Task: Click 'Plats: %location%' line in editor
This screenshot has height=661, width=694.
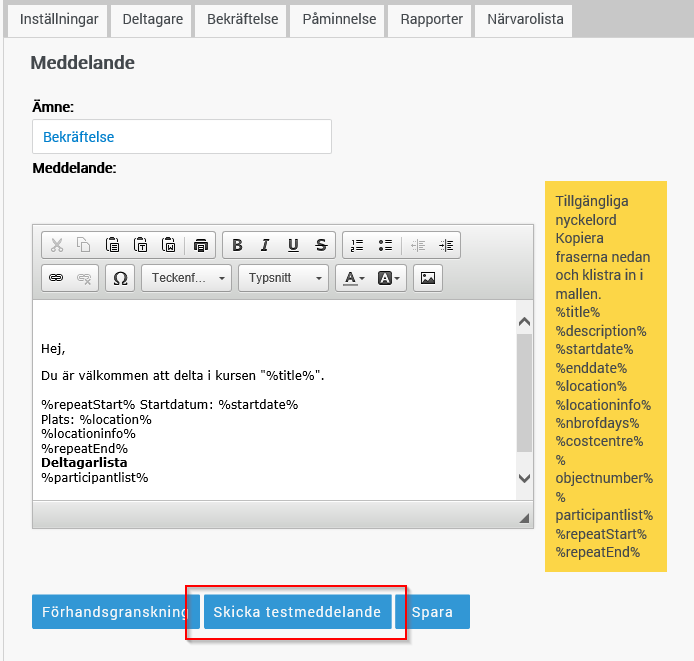Action: (96, 419)
